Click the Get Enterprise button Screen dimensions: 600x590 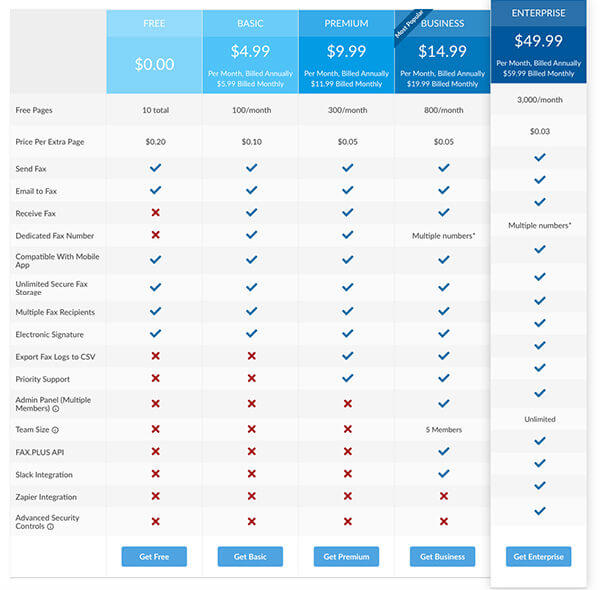pos(538,556)
